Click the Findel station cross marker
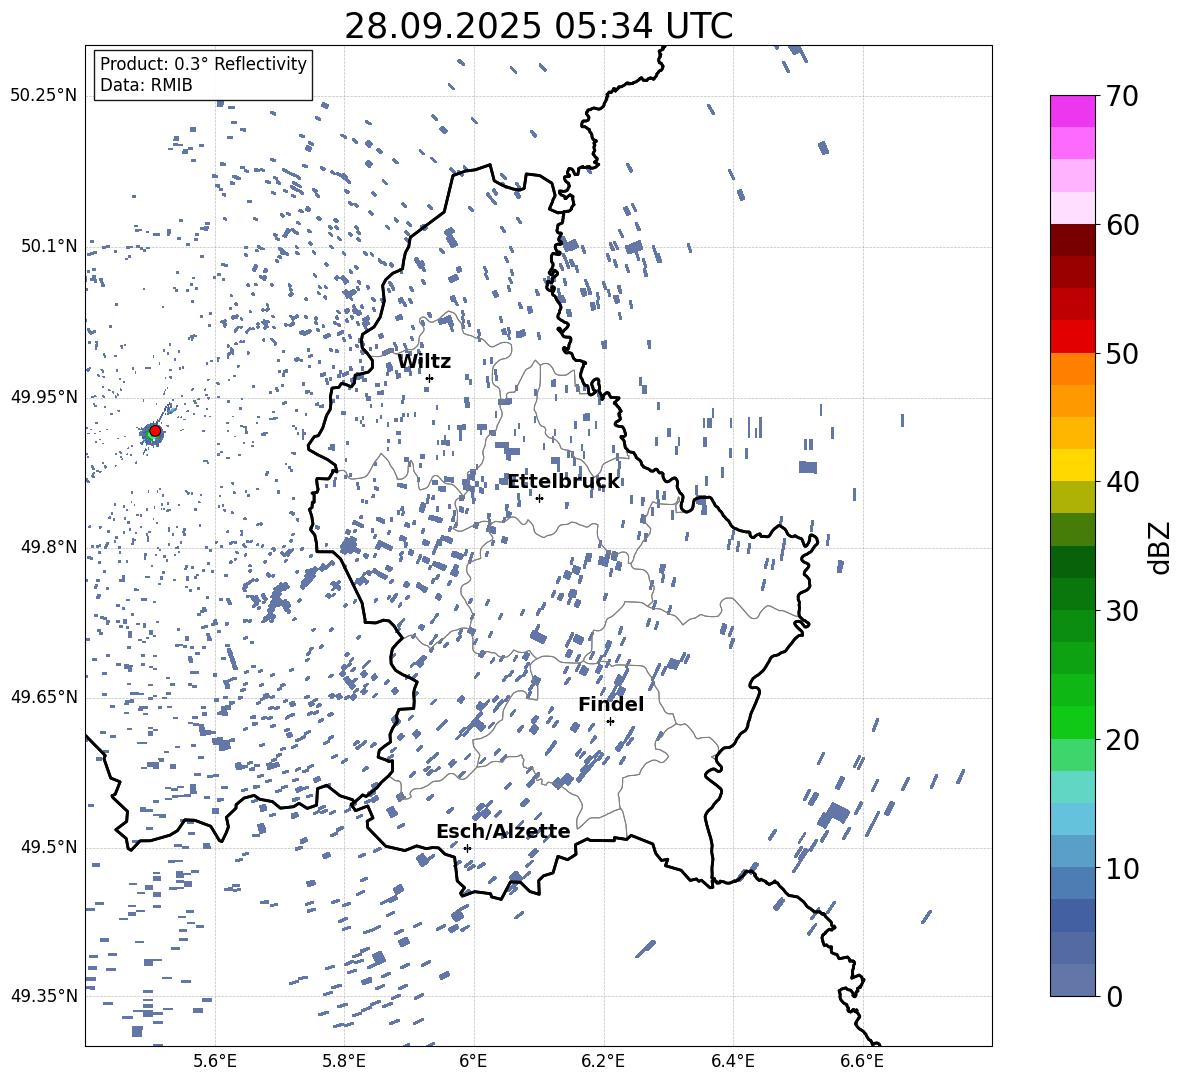Screen dimensions: 1184x1081 pyautogui.click(x=610, y=722)
